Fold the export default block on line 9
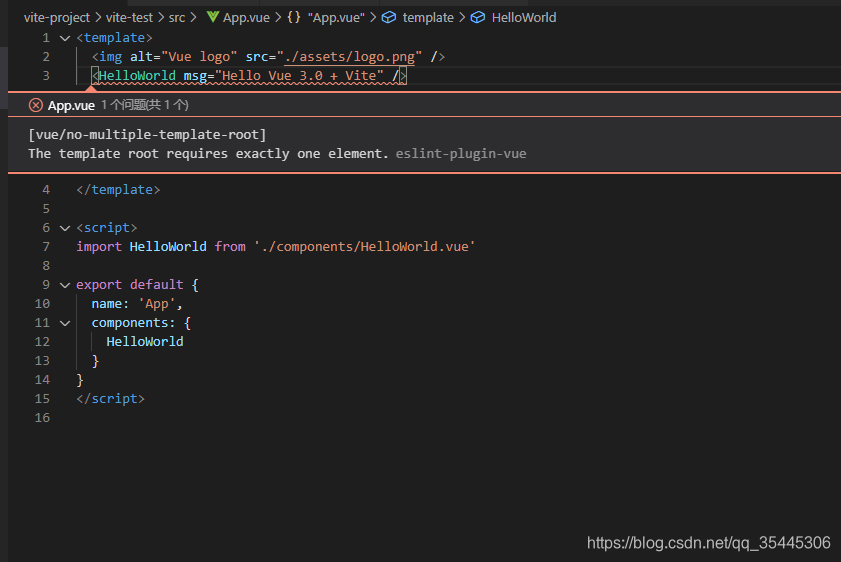The height and width of the screenshot is (562, 841). coord(65,285)
